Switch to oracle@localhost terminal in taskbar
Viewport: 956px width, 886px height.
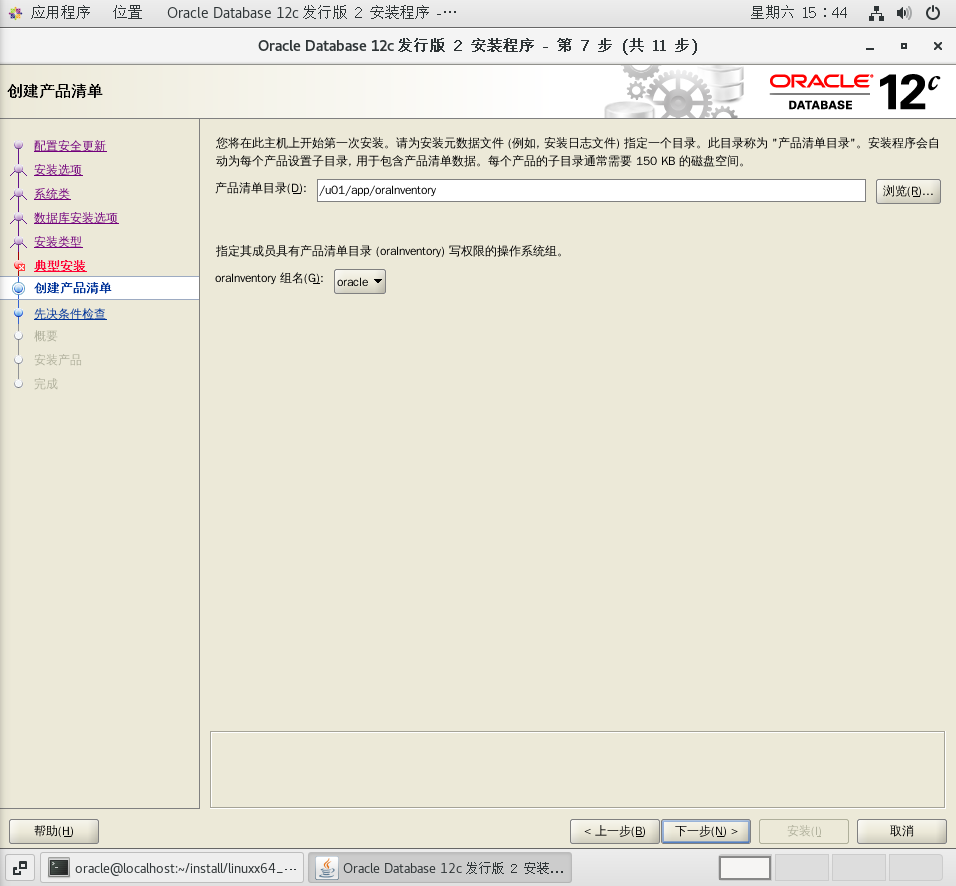(172, 867)
